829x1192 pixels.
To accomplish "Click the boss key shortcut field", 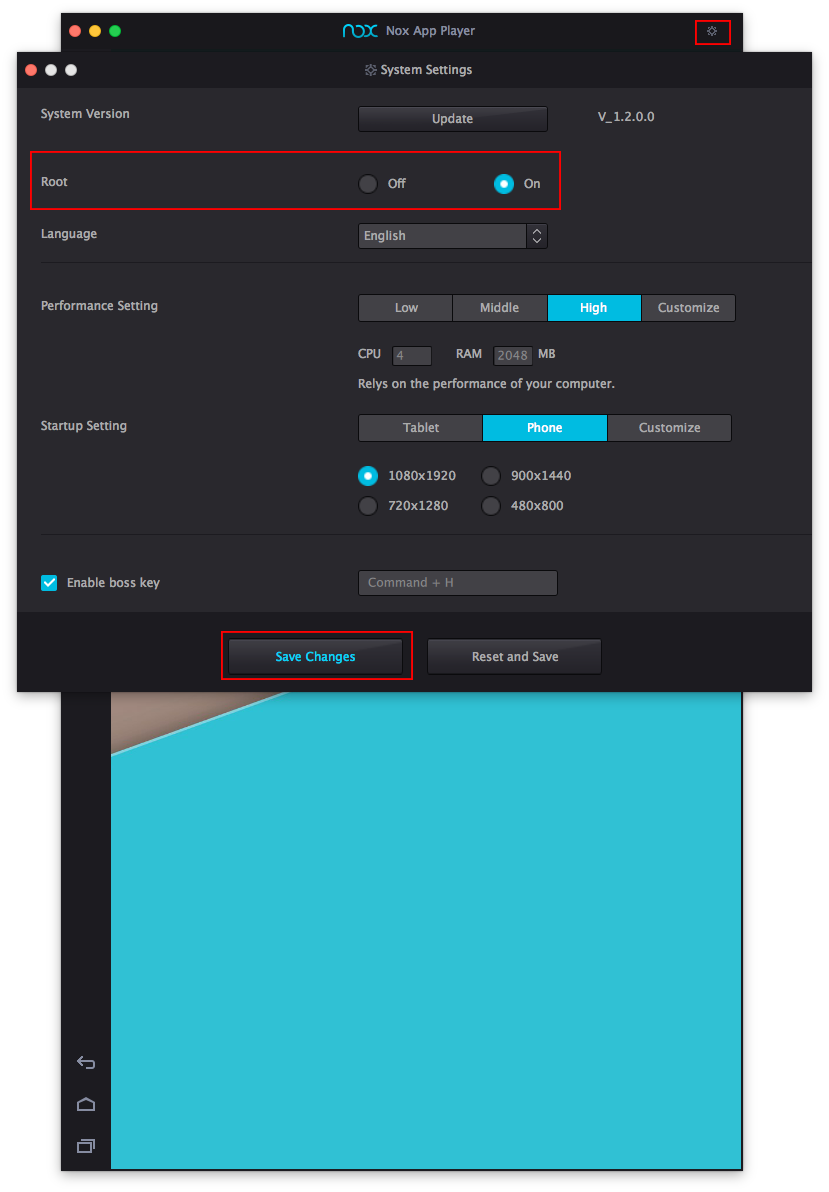I will (x=457, y=583).
